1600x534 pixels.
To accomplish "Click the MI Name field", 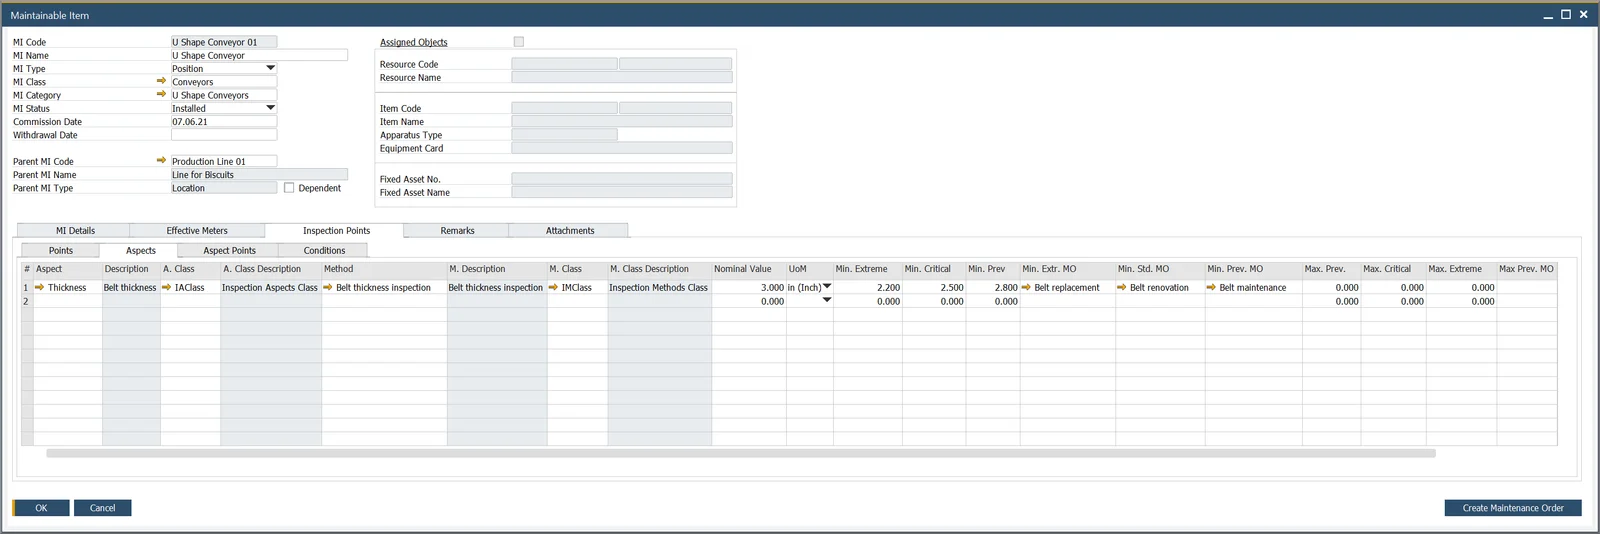I will (259, 55).
